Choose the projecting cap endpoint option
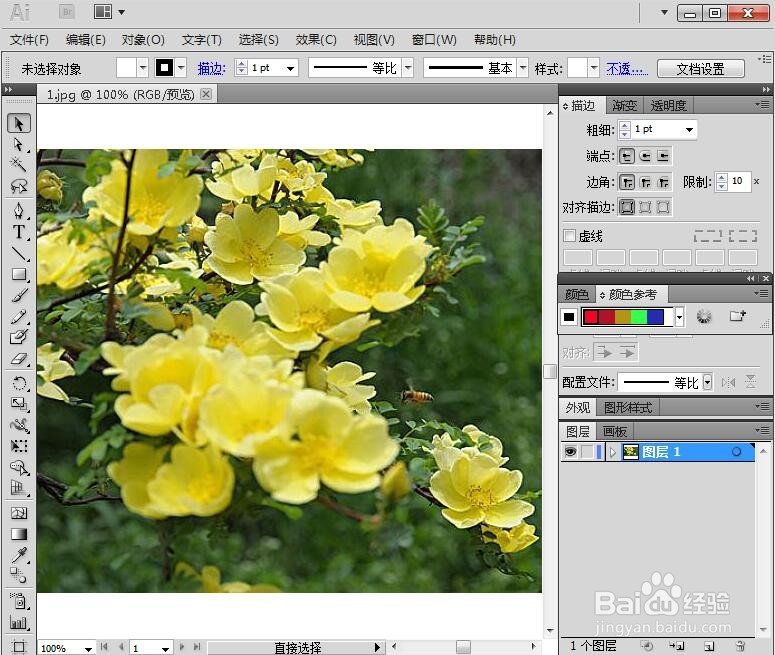 pyautogui.click(x=663, y=157)
